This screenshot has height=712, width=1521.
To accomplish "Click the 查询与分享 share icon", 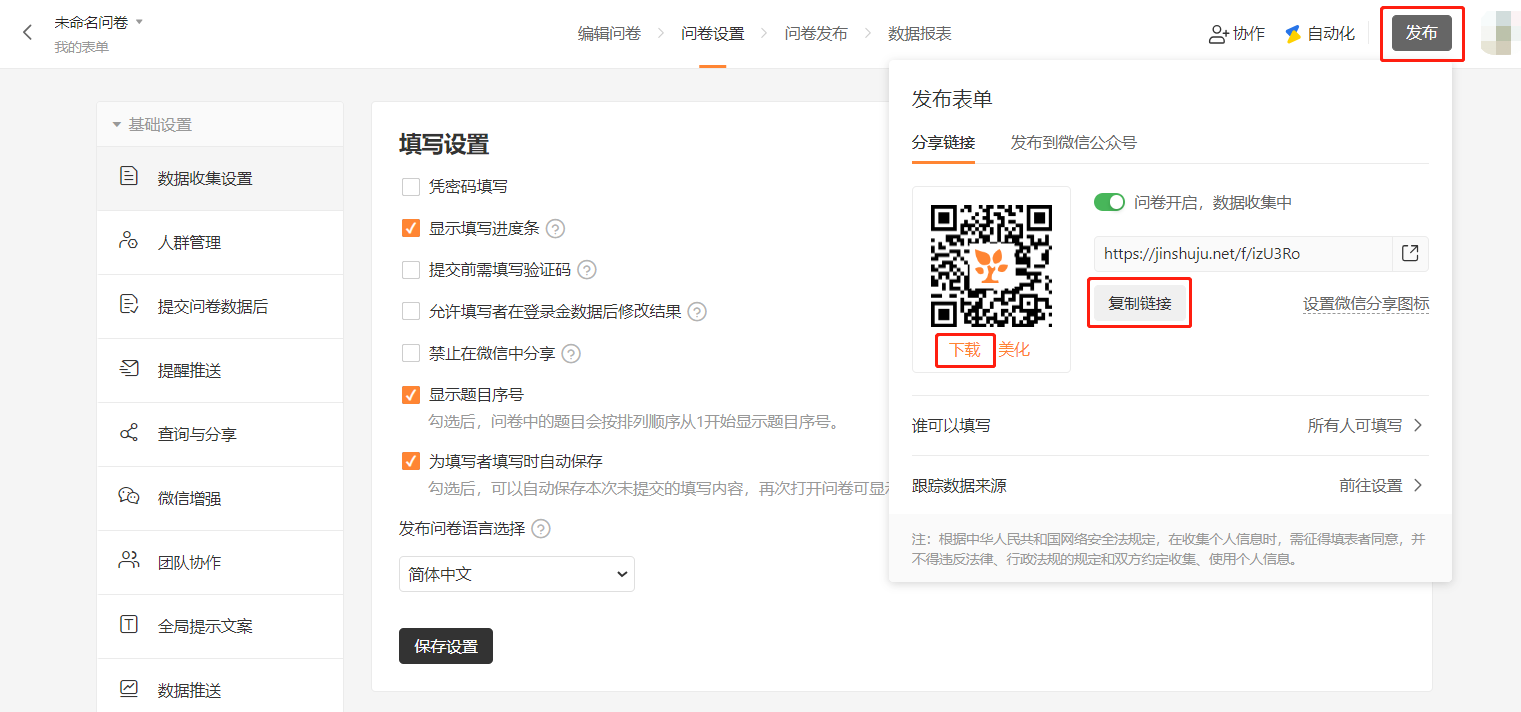I will pyautogui.click(x=129, y=433).
